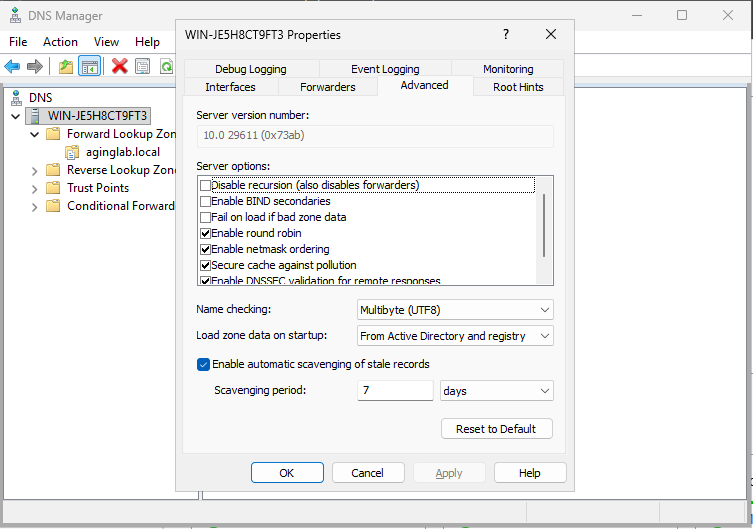Open the Help menu
Image resolution: width=753 pixels, height=529 pixels.
point(147,42)
